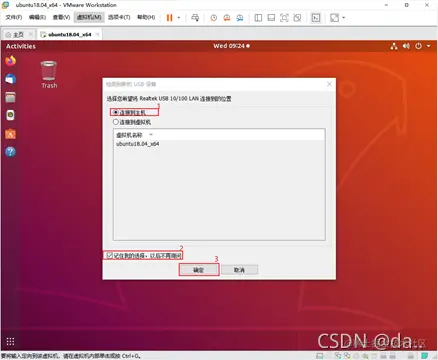438x360 pixels.
Task: Launch Thunderbird Mail from the dock
Action: [11, 79]
